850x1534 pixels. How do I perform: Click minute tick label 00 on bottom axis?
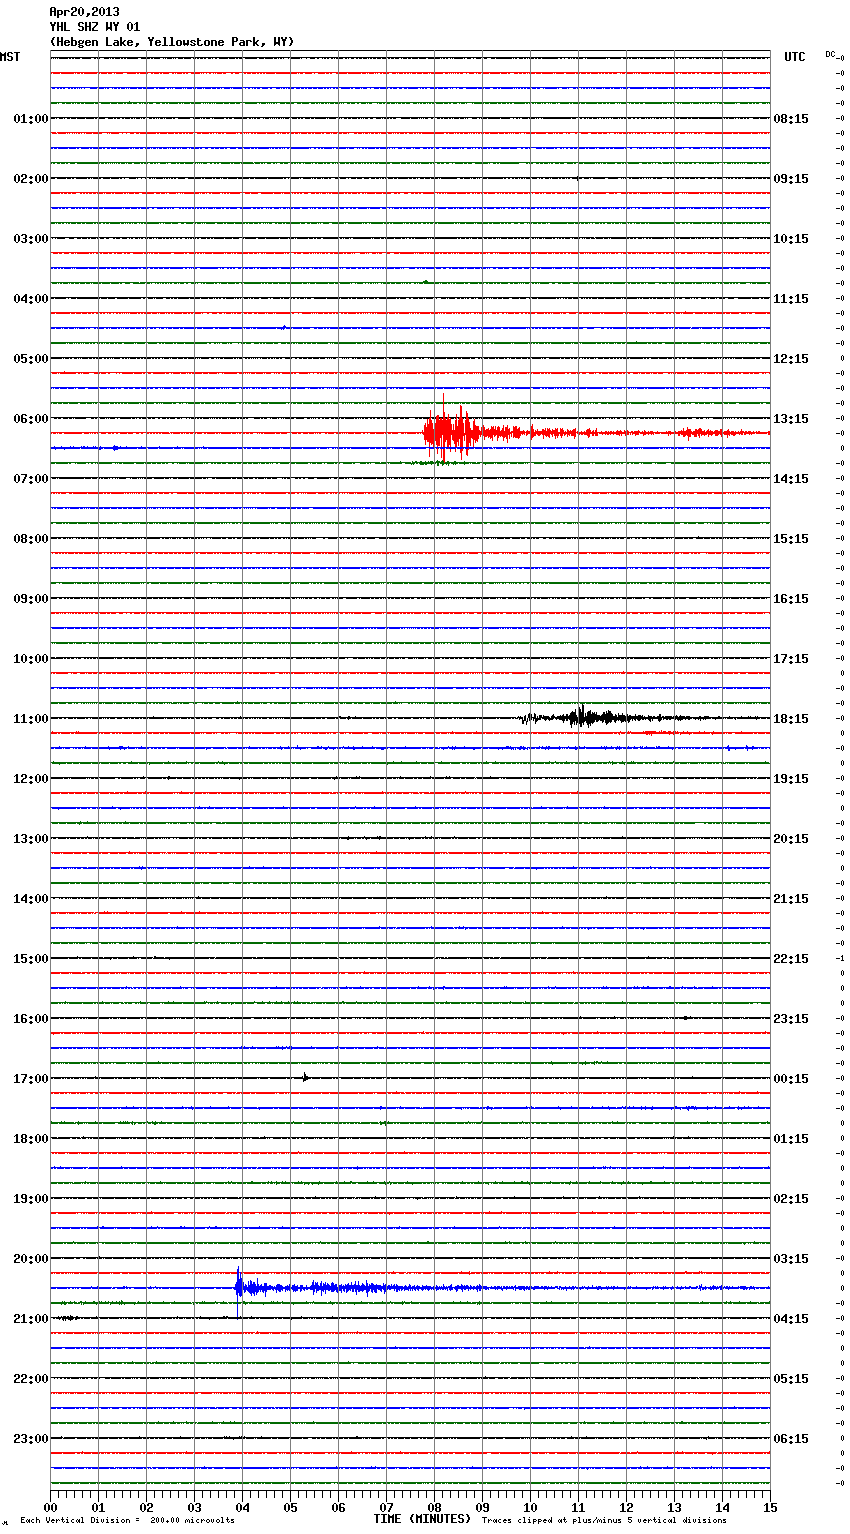50,1507
